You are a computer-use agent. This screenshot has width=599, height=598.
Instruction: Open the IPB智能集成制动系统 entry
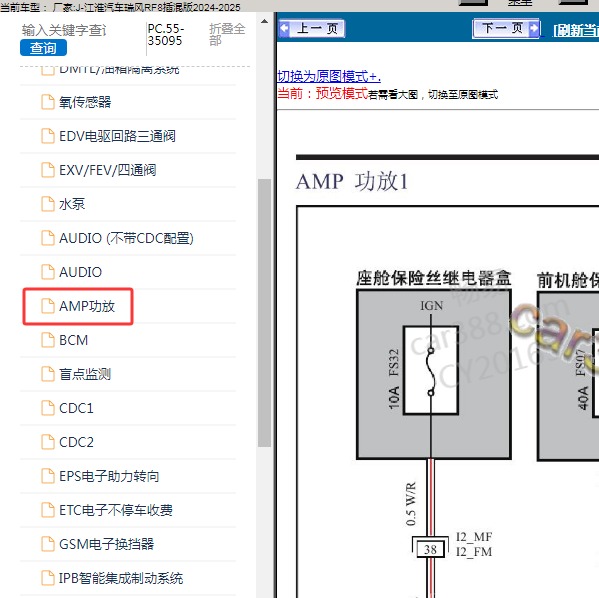click(x=121, y=578)
